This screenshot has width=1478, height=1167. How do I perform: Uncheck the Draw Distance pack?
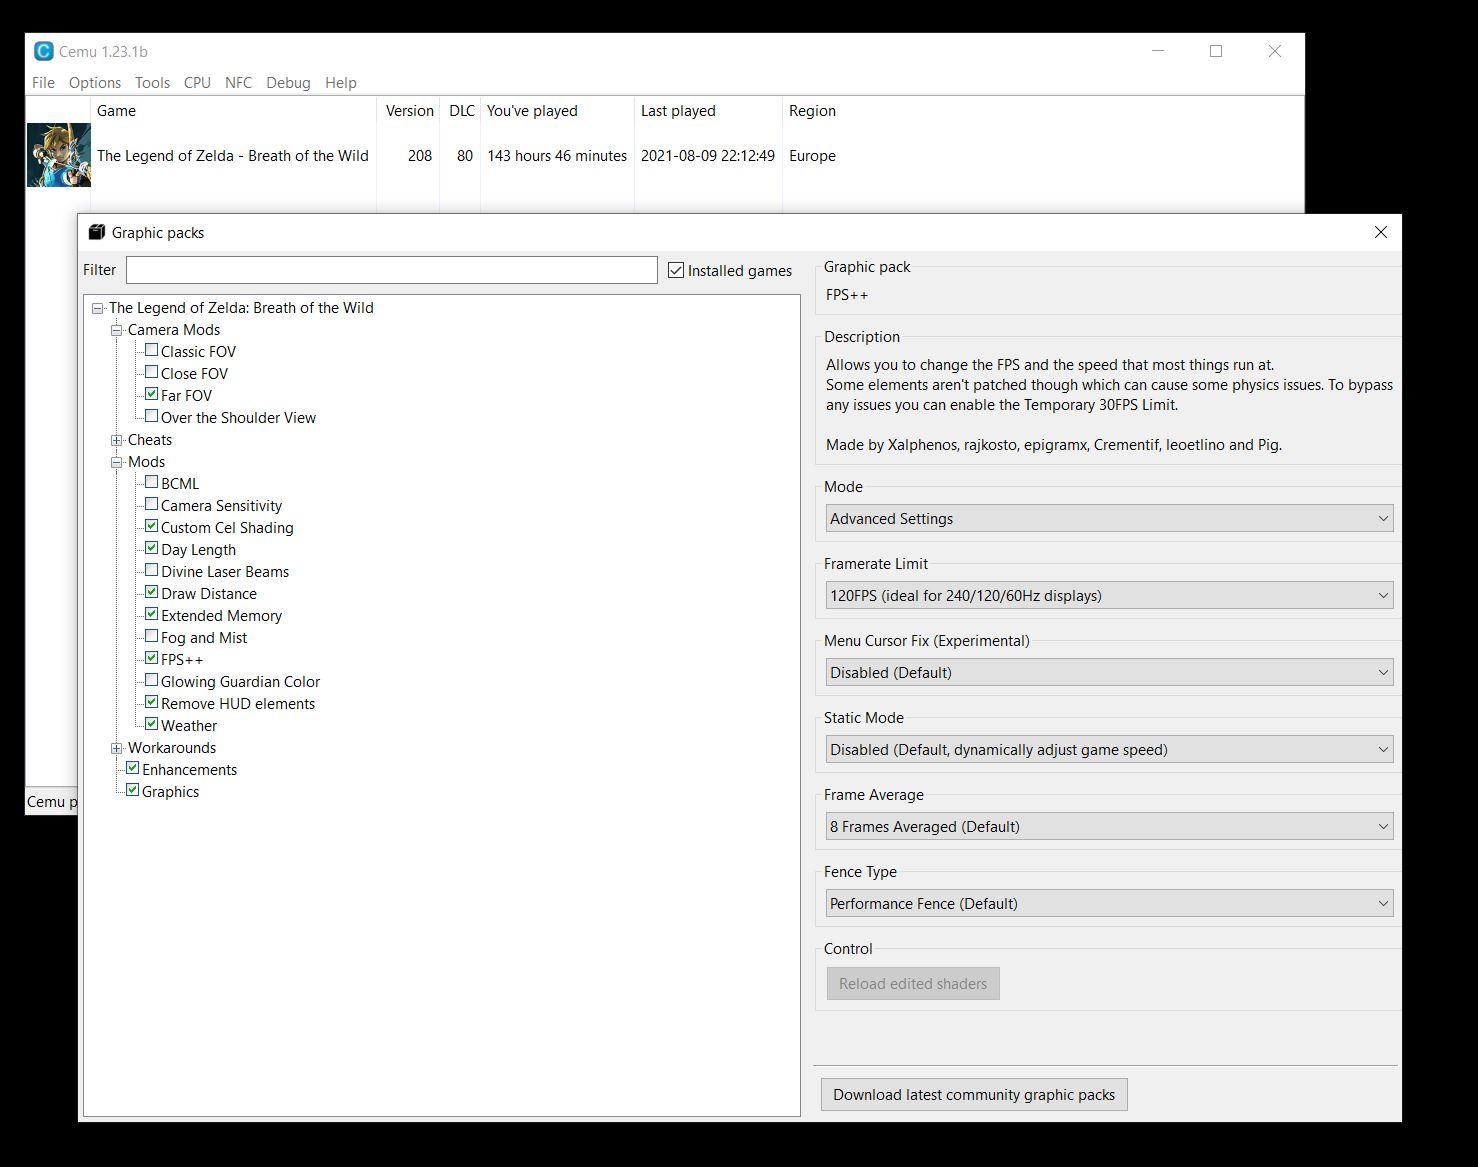[151, 592]
